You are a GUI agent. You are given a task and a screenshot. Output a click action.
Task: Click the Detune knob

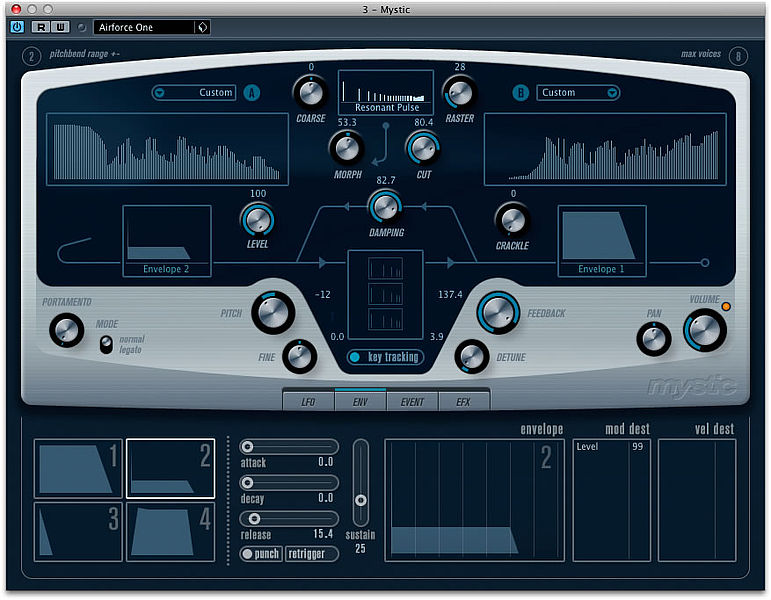[472, 356]
